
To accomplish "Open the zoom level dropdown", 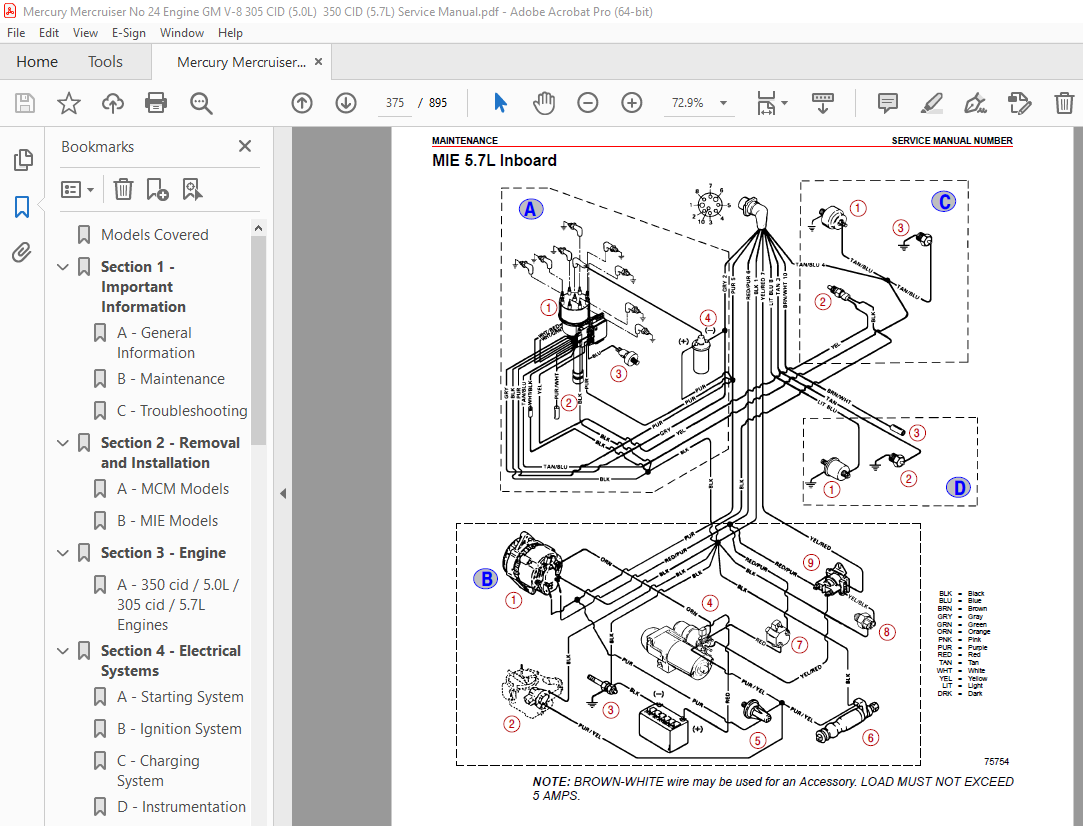I will (x=724, y=104).
